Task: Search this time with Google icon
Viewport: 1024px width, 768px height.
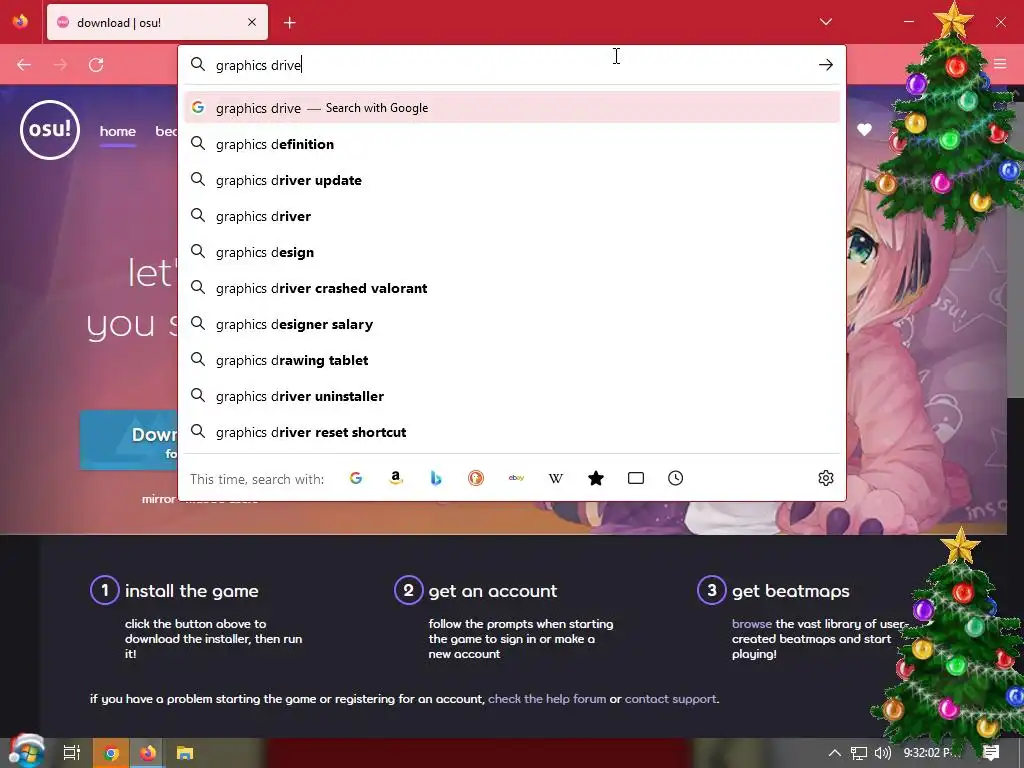Action: [x=356, y=478]
